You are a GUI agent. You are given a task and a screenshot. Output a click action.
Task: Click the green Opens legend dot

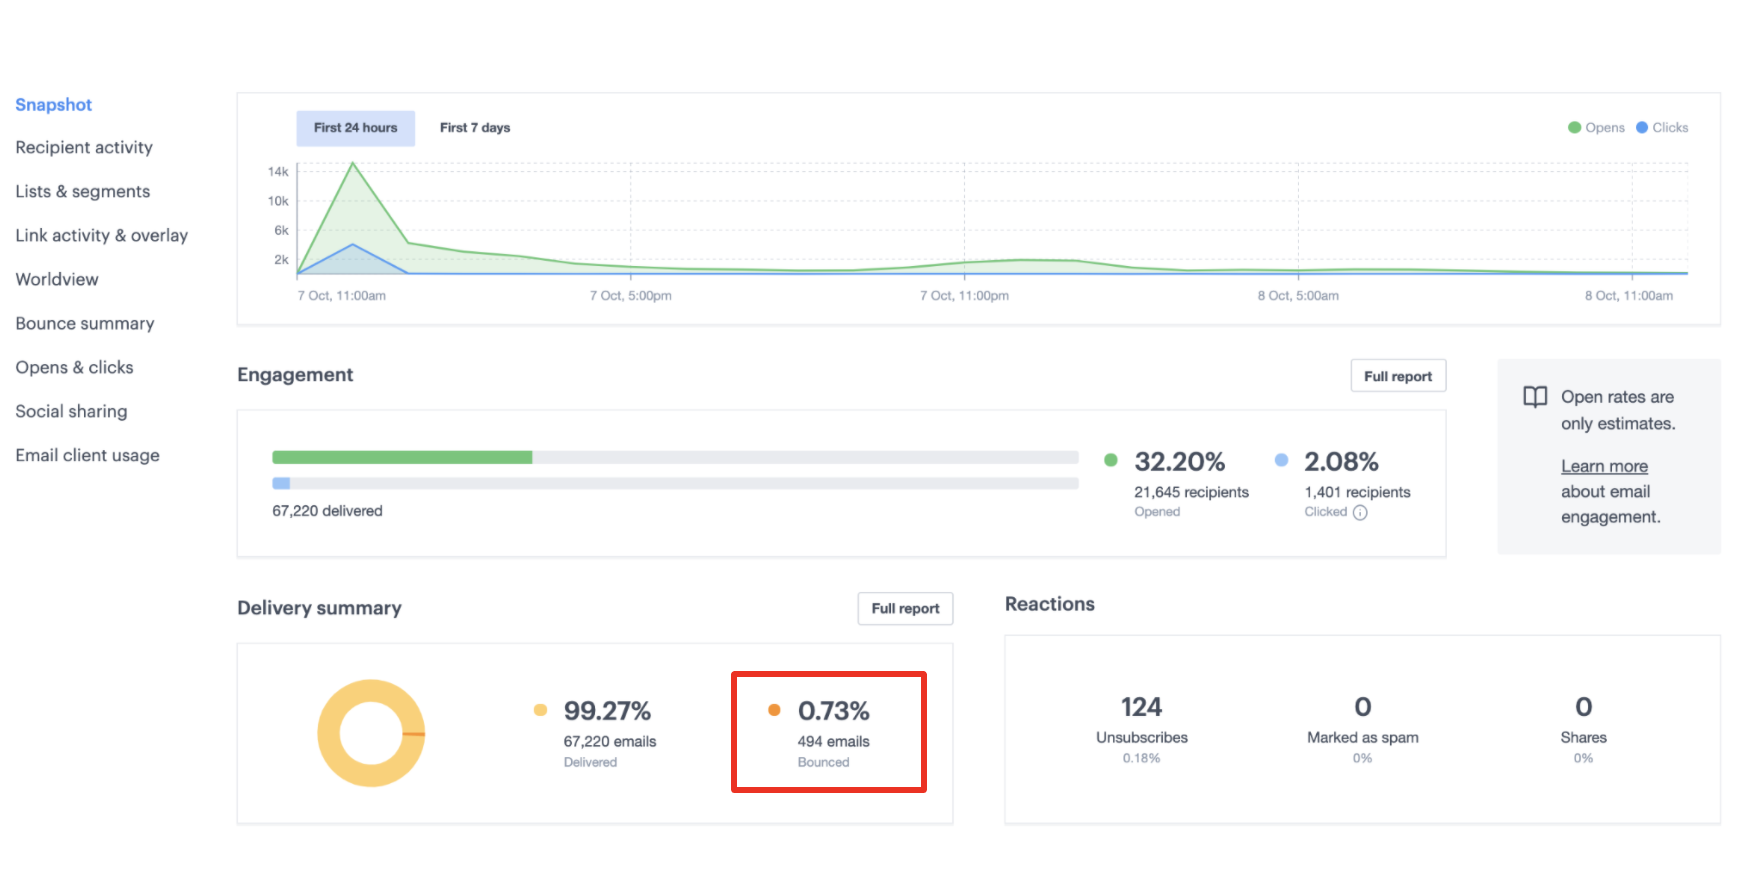click(x=1575, y=128)
